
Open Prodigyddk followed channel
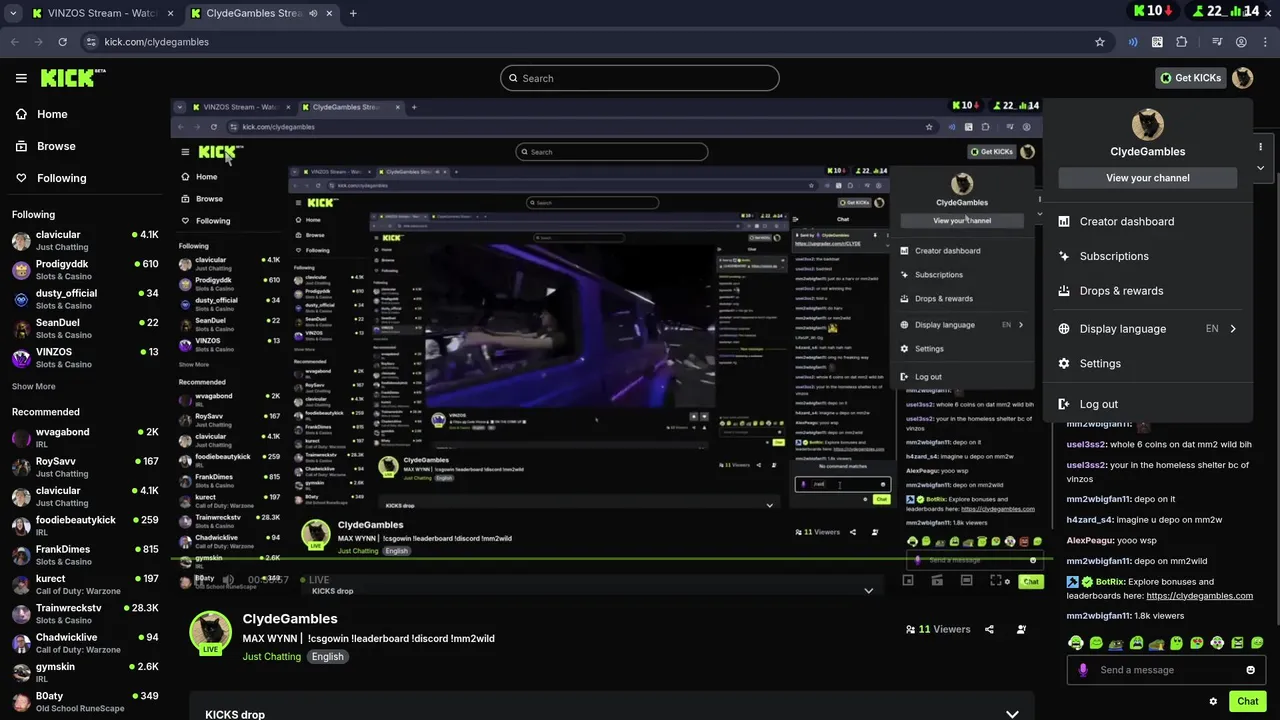point(85,270)
